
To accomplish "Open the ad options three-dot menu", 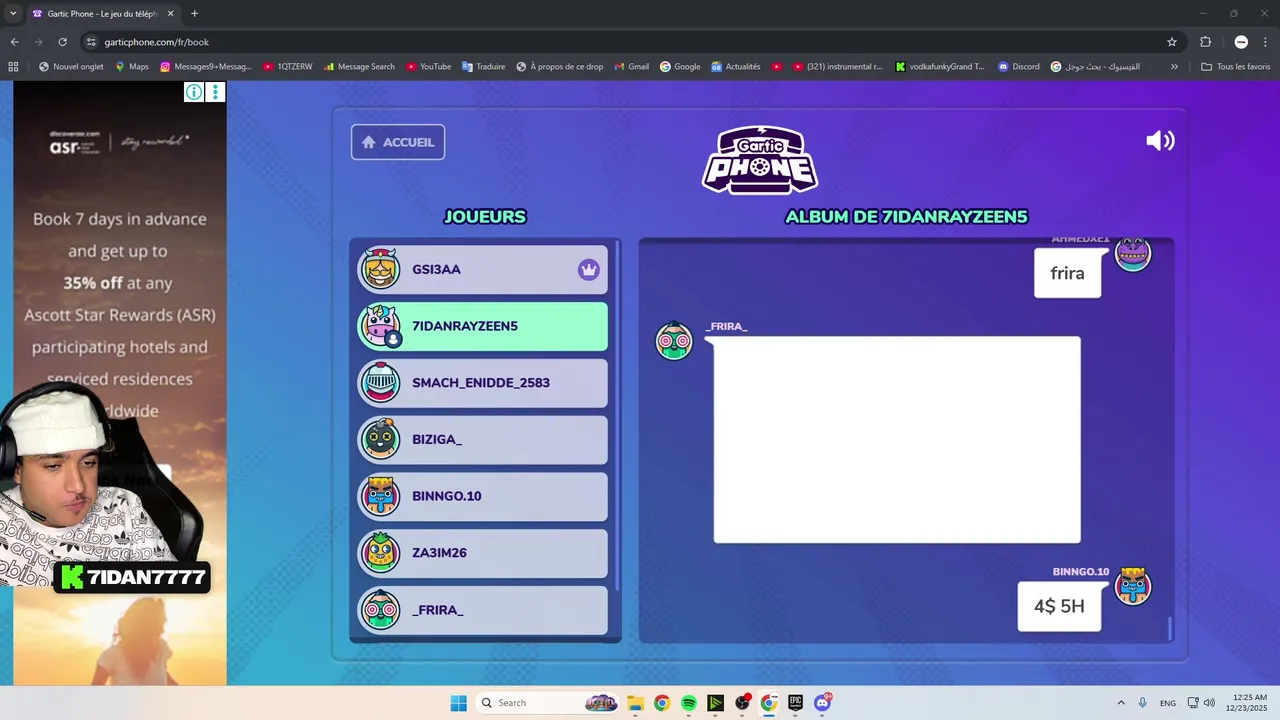I will tap(215, 92).
